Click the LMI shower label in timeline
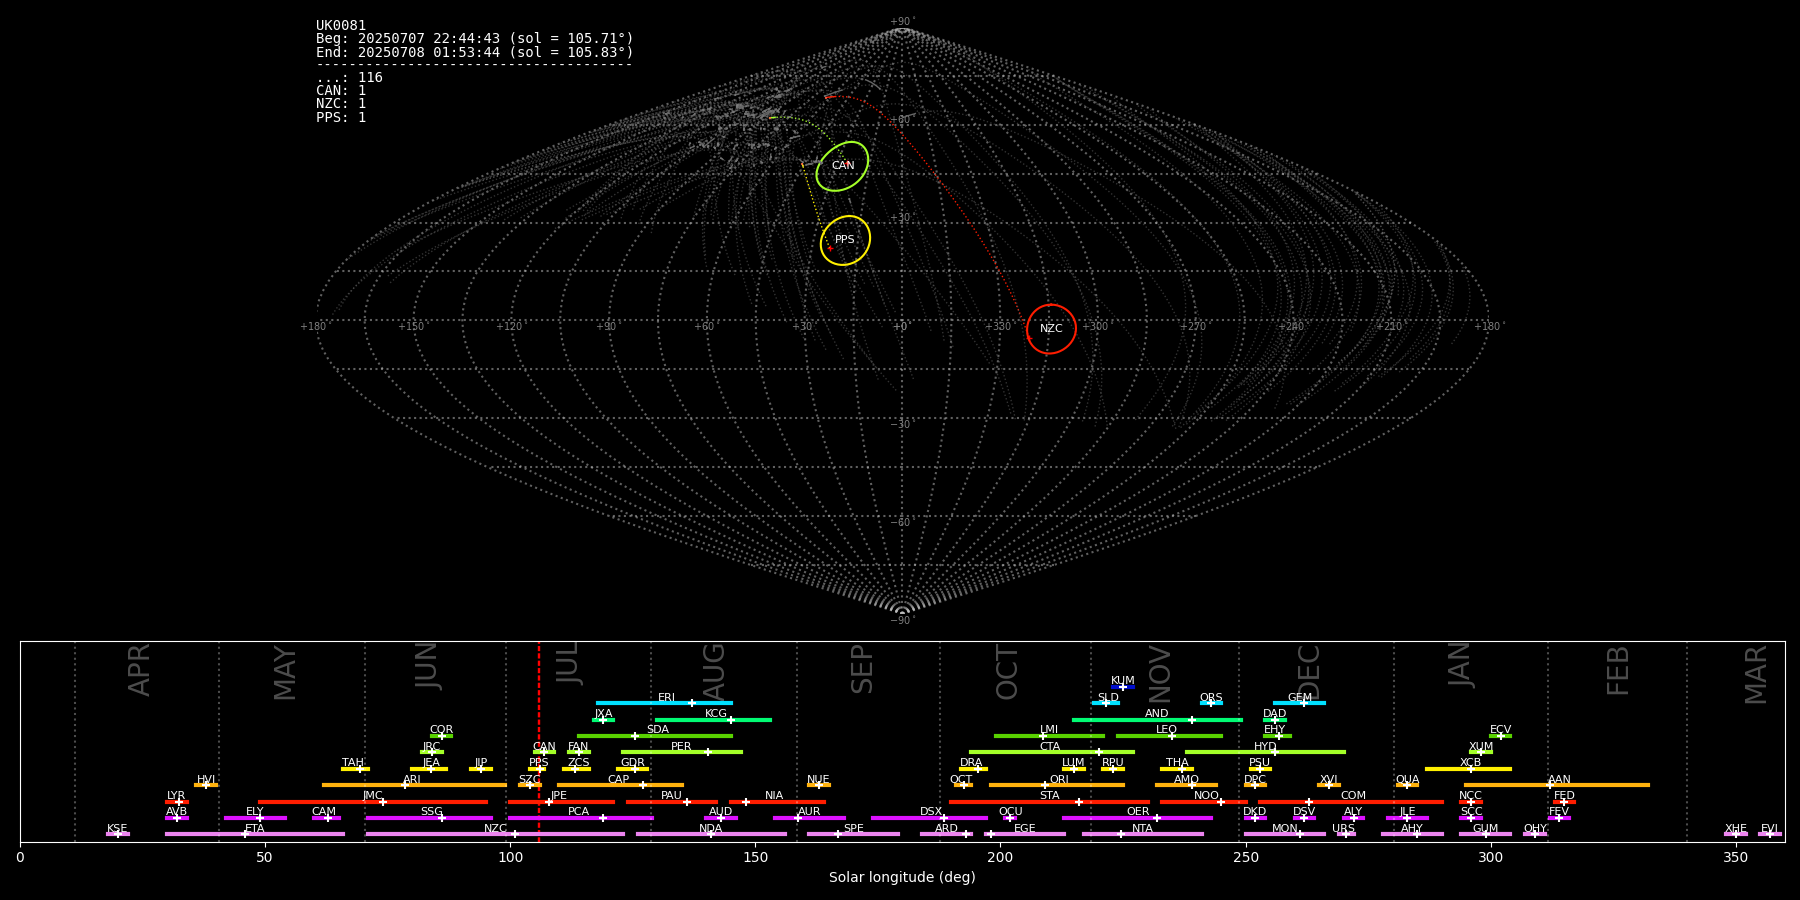 coord(1049,730)
